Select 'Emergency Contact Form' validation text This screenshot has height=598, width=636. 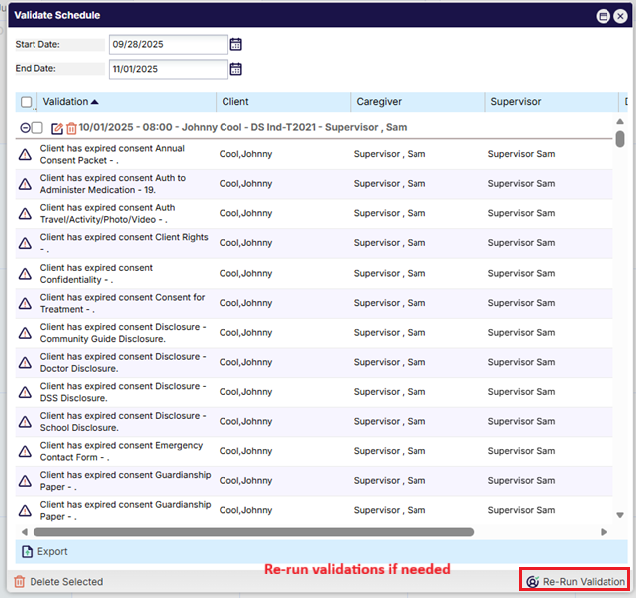[x=121, y=451]
